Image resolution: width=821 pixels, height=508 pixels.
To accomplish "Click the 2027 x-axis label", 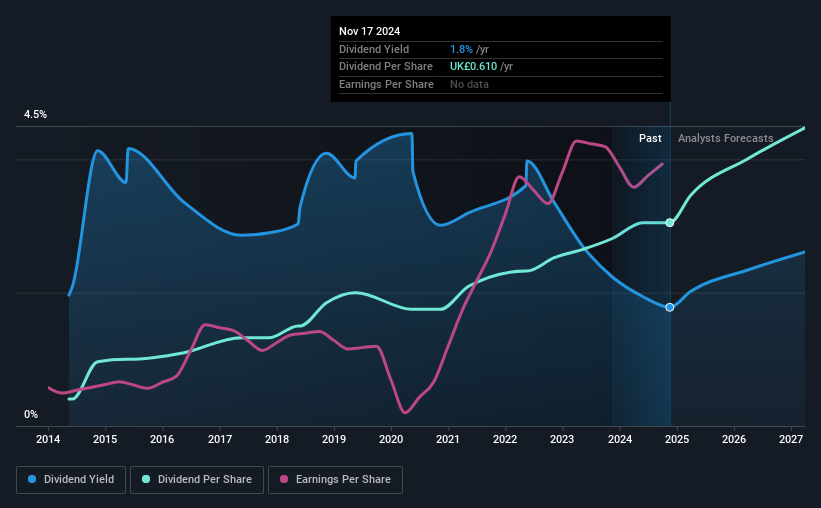I will 791,439.
